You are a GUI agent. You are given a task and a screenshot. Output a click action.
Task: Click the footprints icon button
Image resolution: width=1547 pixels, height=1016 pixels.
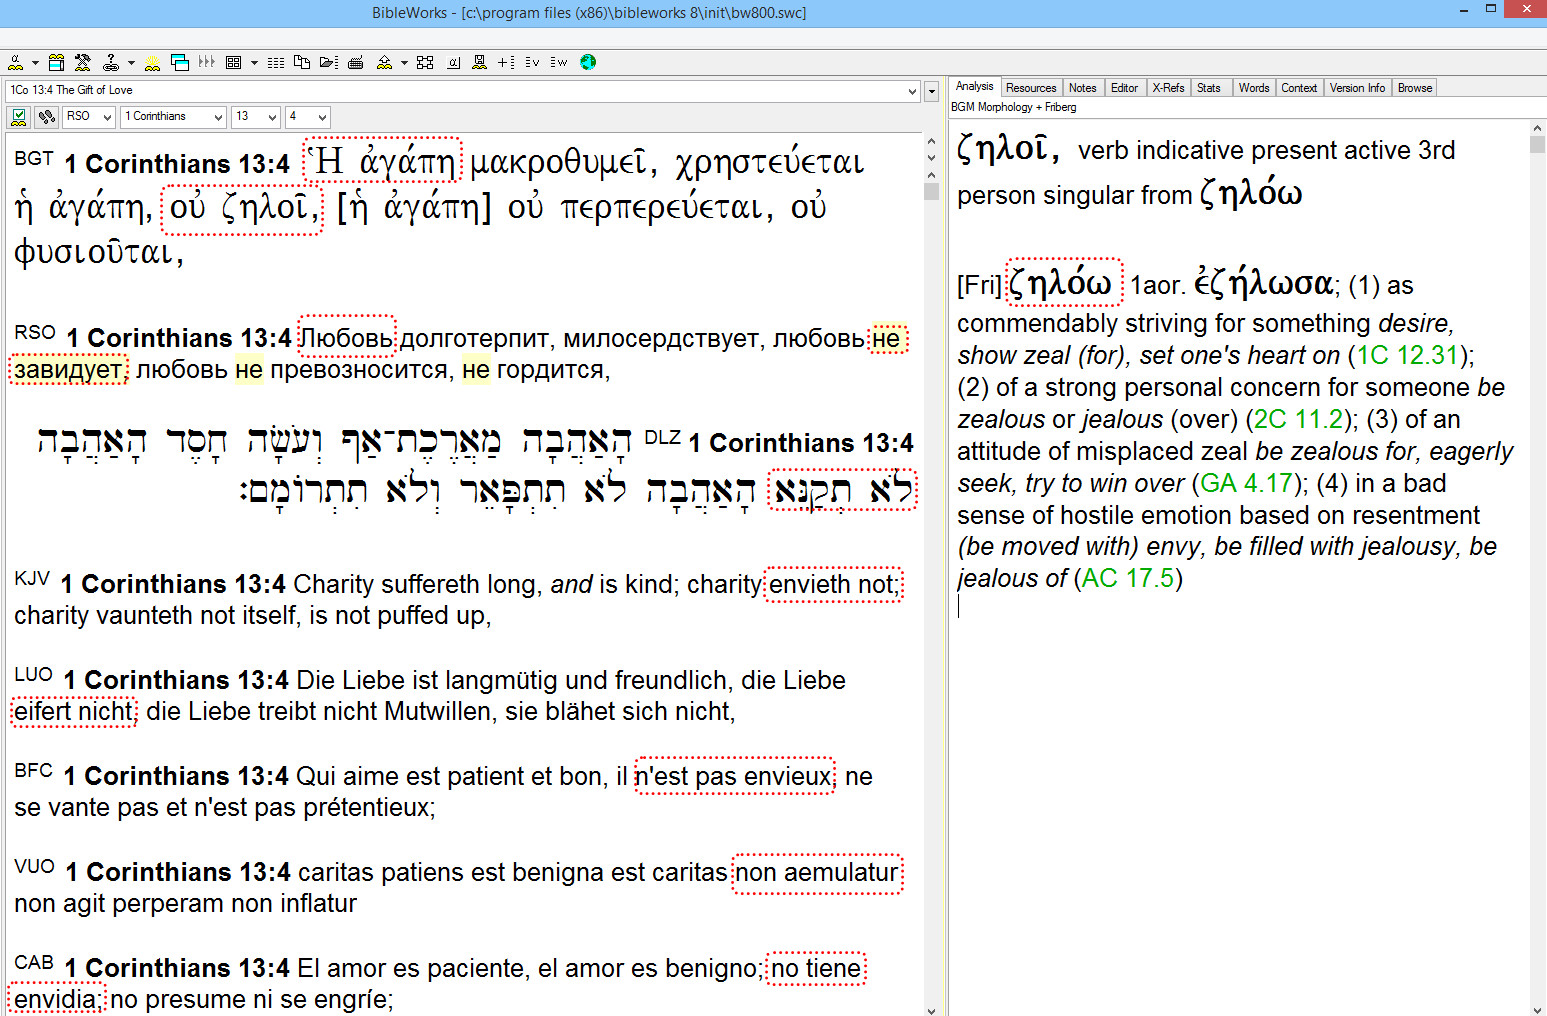[x=46, y=117]
